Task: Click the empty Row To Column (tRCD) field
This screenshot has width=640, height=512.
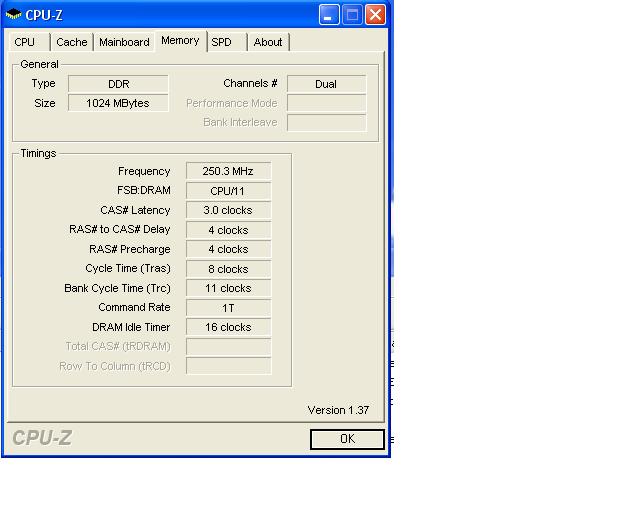Action: click(x=229, y=366)
